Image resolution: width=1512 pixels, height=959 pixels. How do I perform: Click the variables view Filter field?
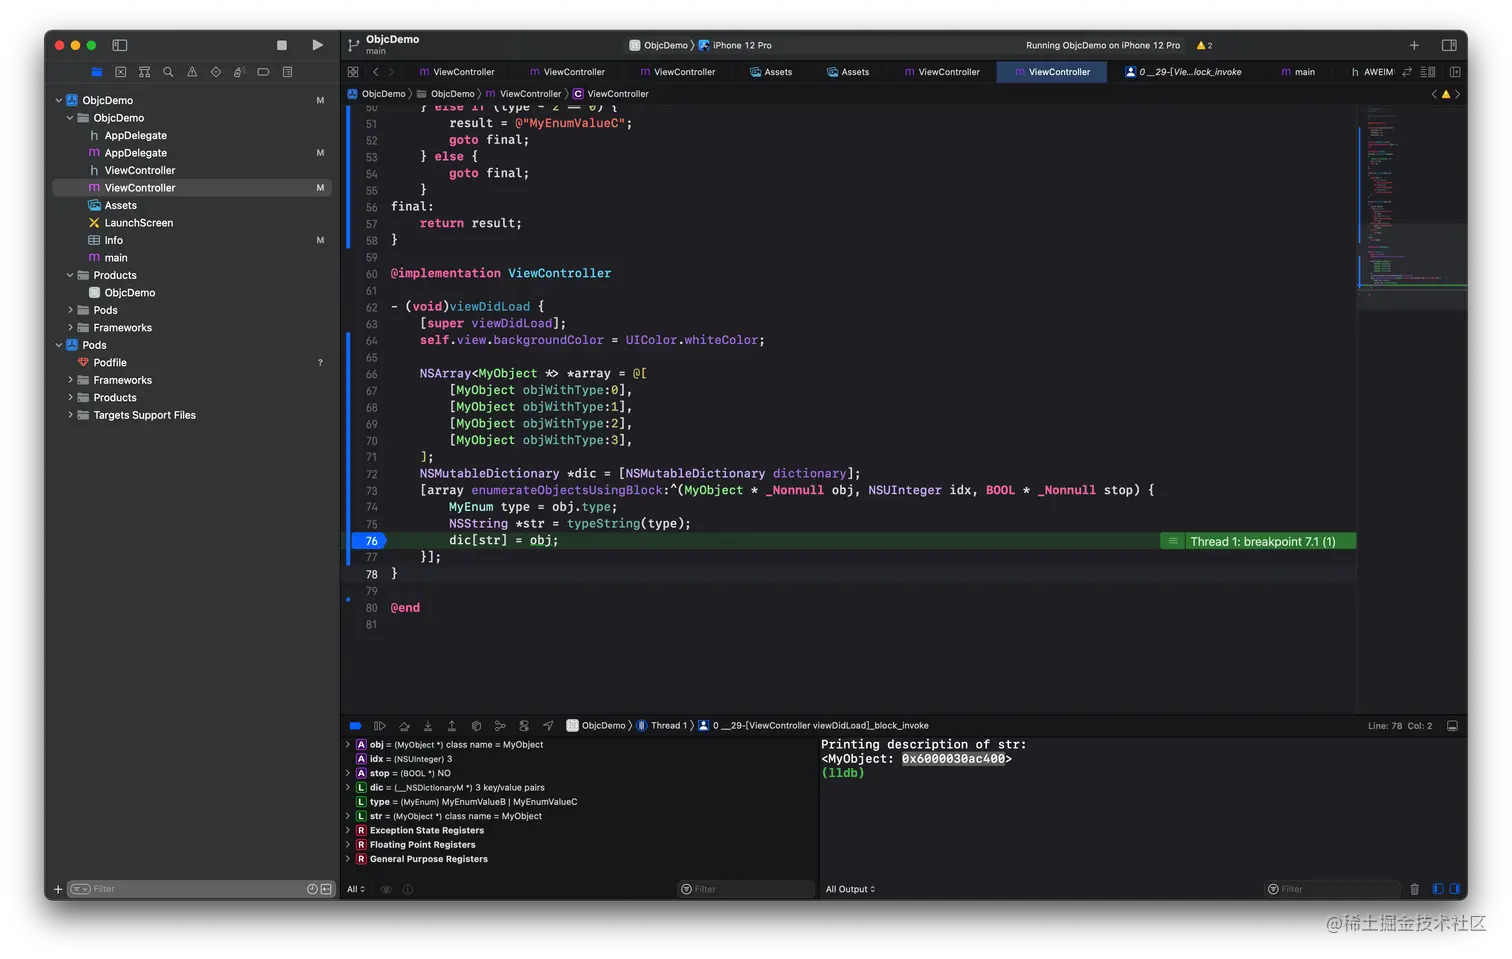(746, 889)
